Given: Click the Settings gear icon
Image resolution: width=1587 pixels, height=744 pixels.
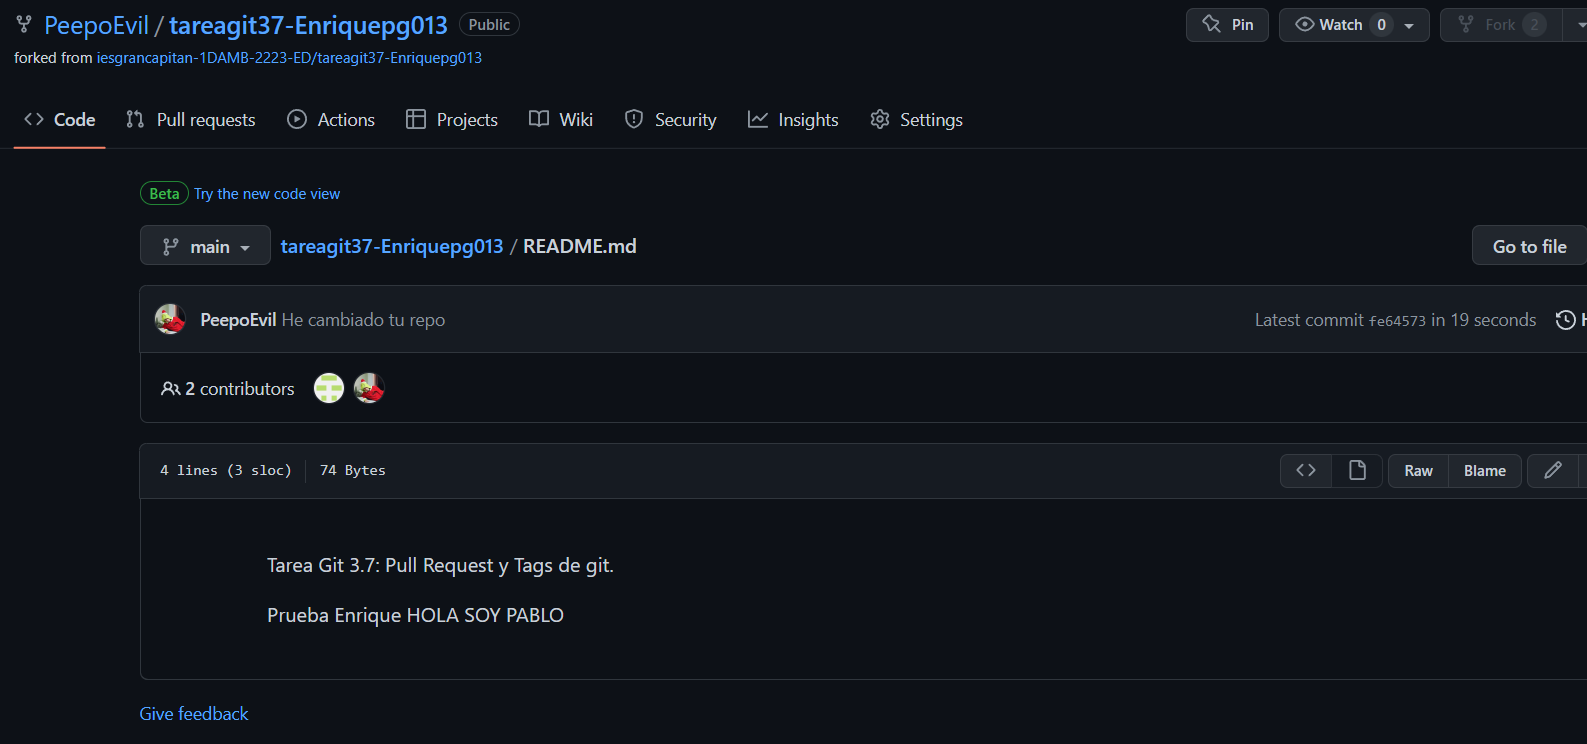Looking at the screenshot, I should coord(880,119).
